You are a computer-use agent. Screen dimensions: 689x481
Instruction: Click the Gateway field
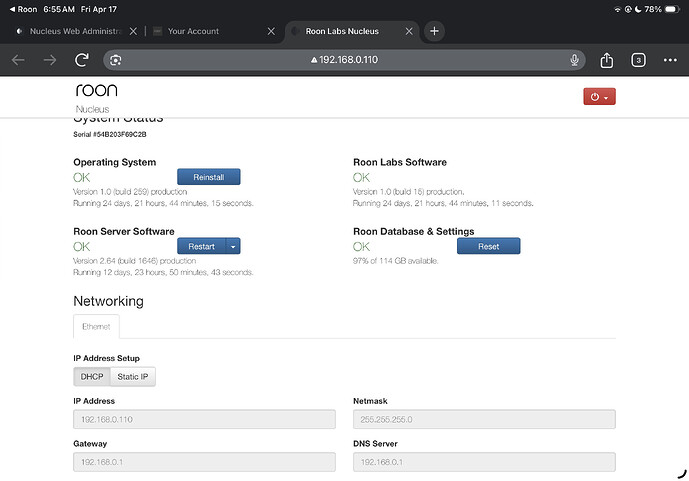(204, 462)
